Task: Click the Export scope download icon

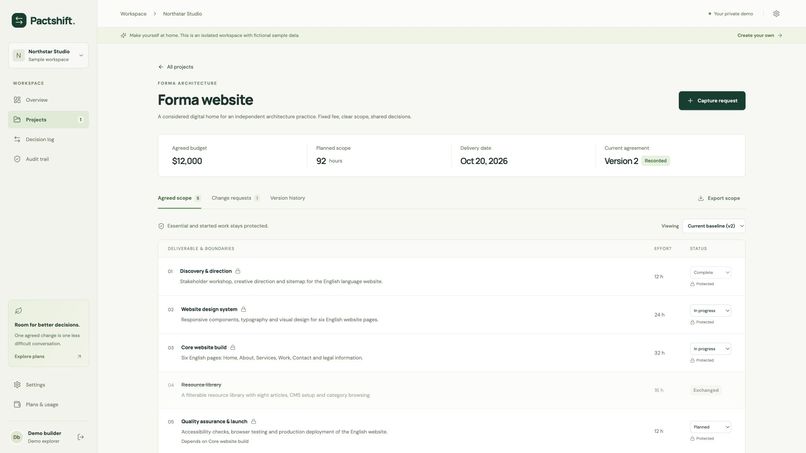Action: [701, 198]
